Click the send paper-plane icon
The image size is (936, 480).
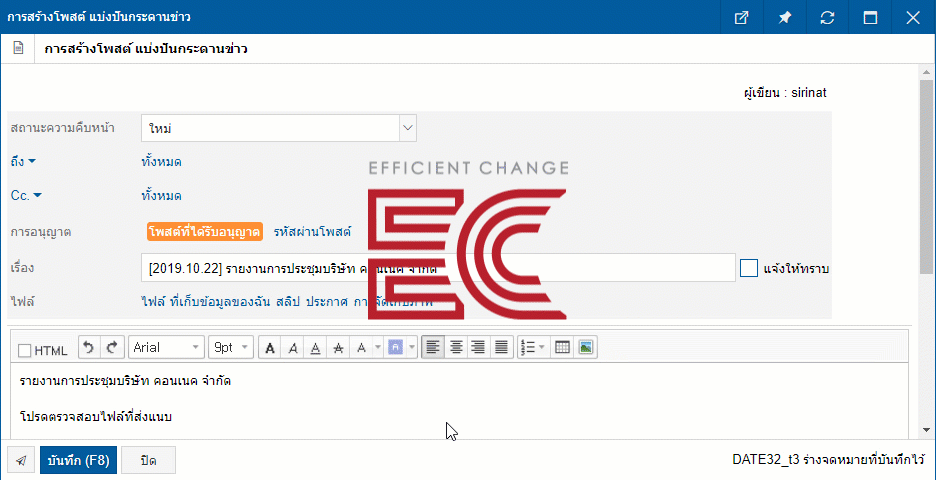[21, 460]
